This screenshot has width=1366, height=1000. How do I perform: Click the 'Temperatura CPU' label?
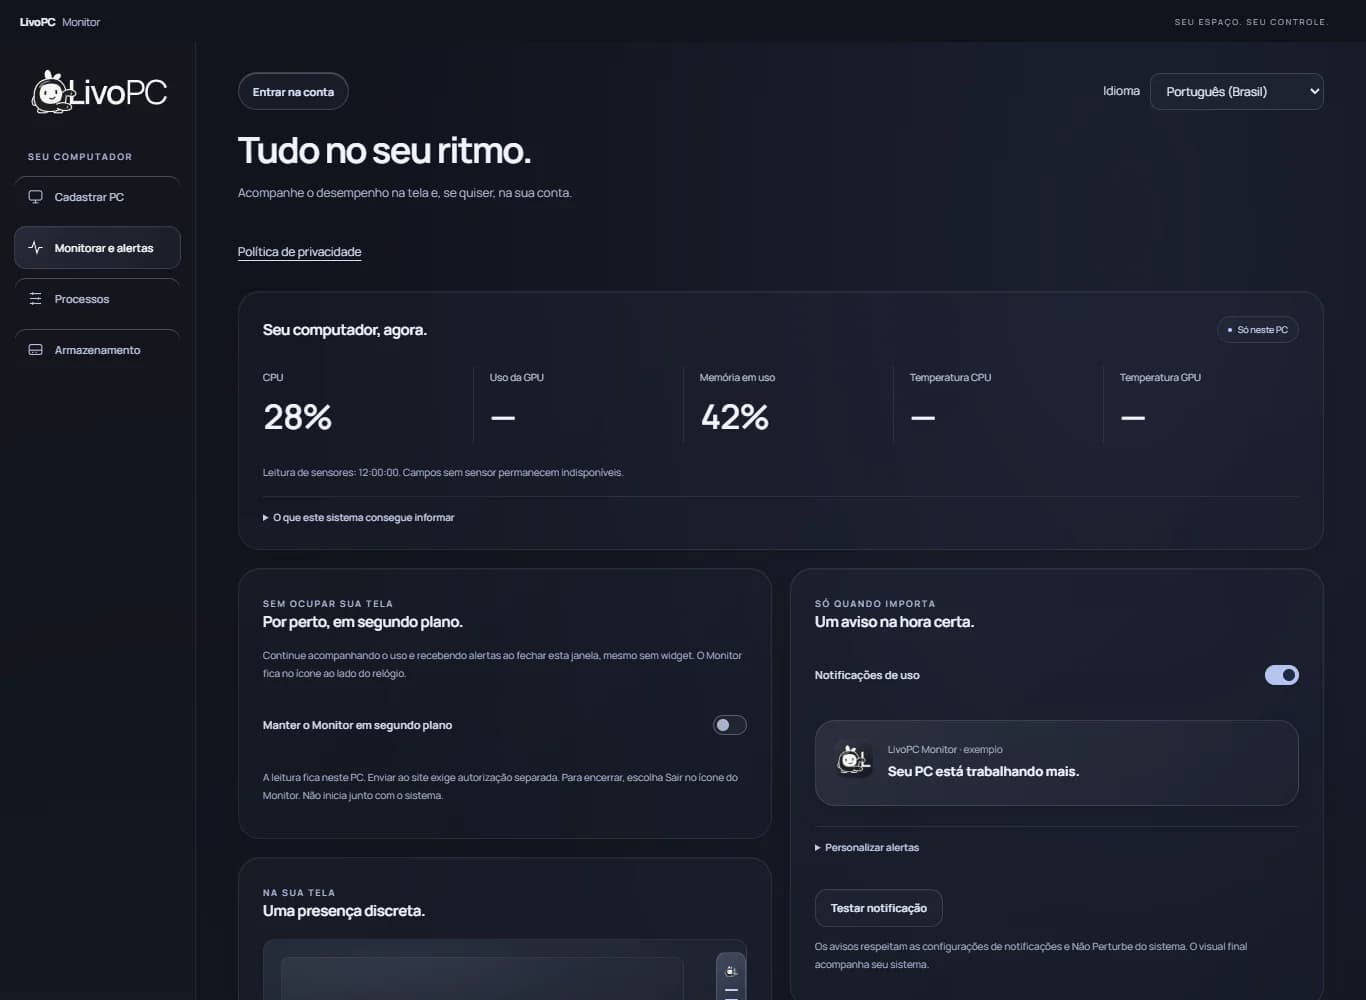point(950,378)
